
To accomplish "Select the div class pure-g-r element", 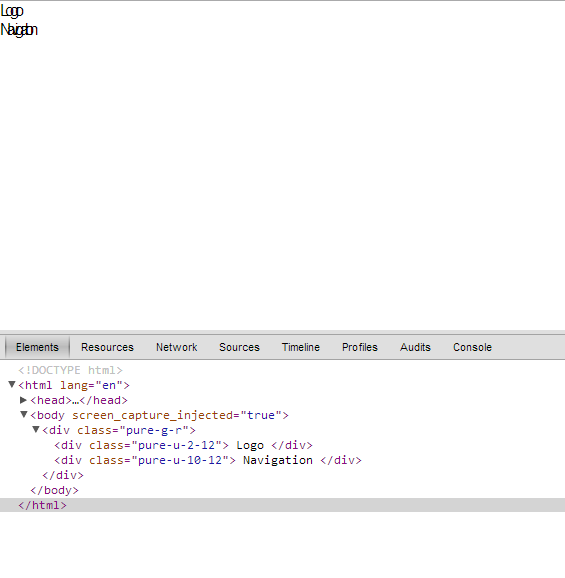I will click(x=119, y=430).
